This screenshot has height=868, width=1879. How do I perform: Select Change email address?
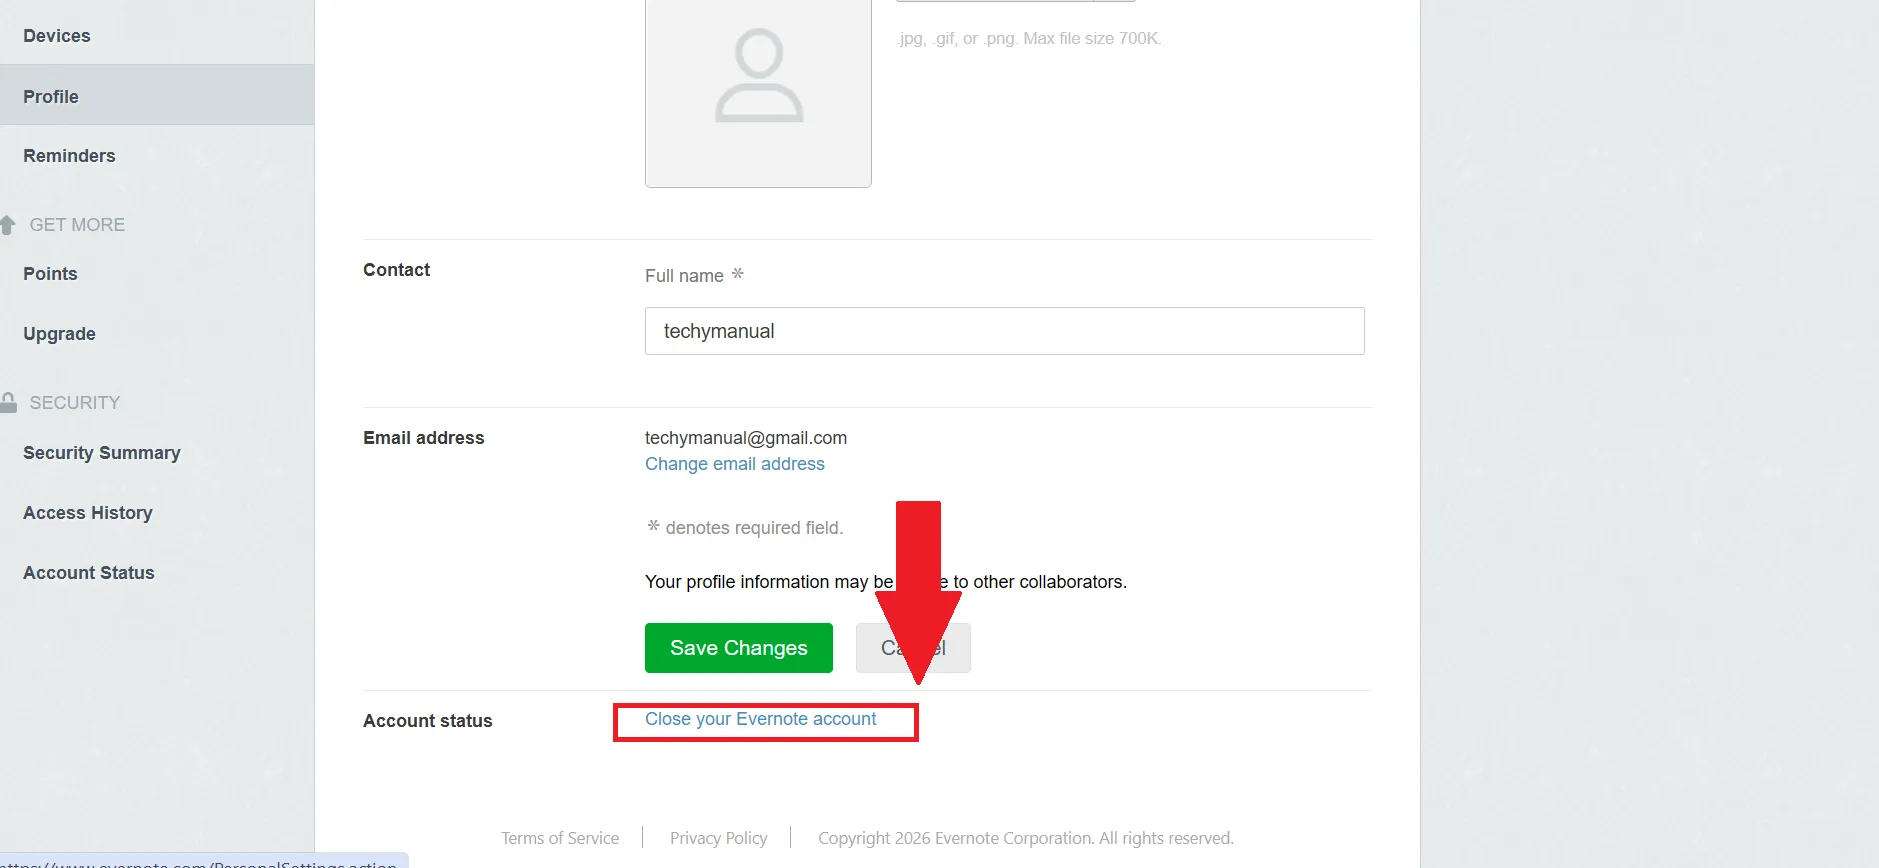pos(734,464)
